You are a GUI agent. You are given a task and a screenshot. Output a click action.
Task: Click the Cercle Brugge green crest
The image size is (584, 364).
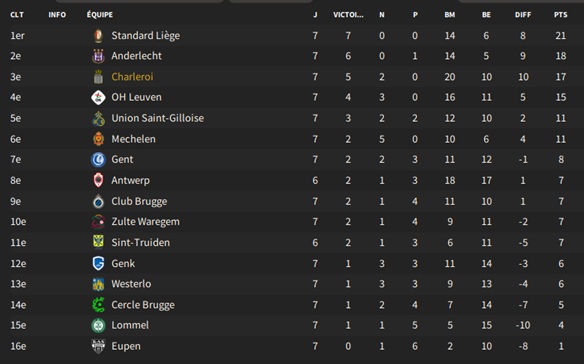(98, 305)
